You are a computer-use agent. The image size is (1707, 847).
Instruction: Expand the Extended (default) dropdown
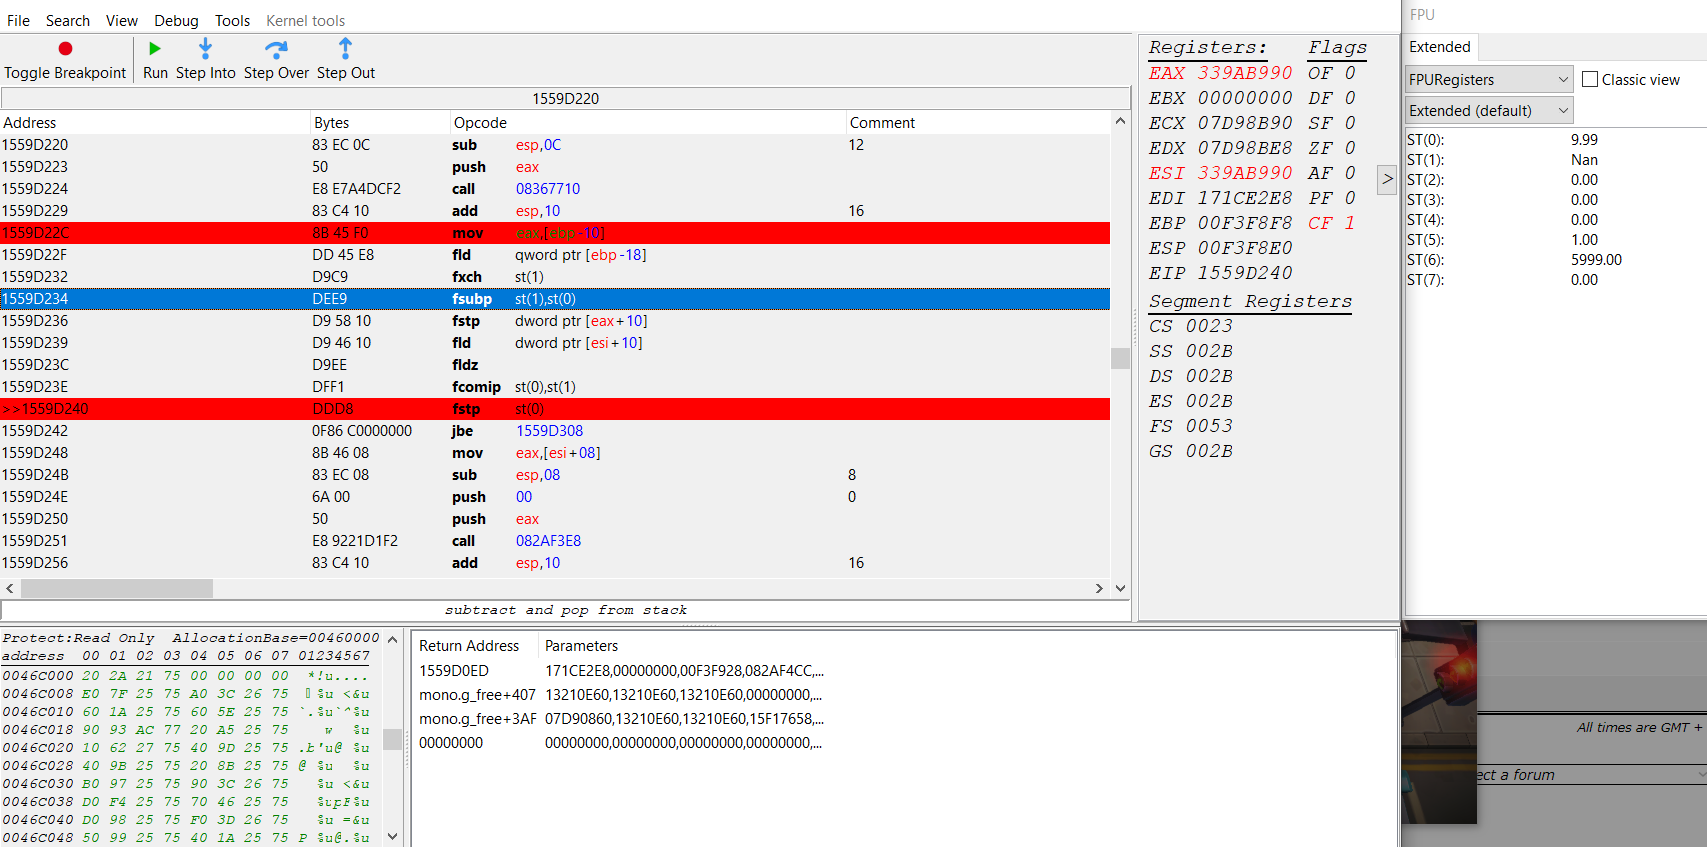point(1488,111)
